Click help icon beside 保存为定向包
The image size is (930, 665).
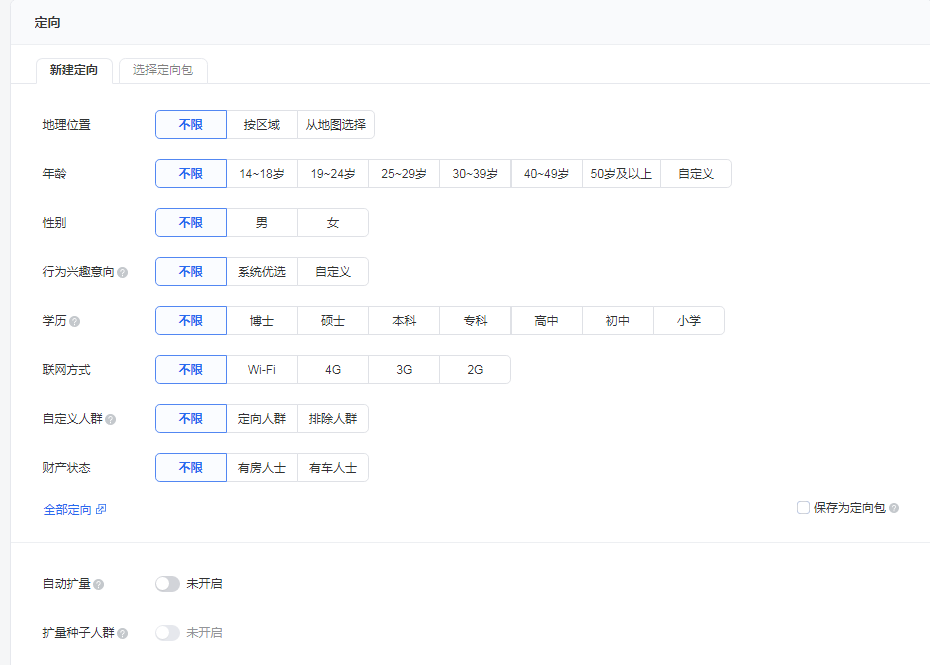(x=894, y=508)
